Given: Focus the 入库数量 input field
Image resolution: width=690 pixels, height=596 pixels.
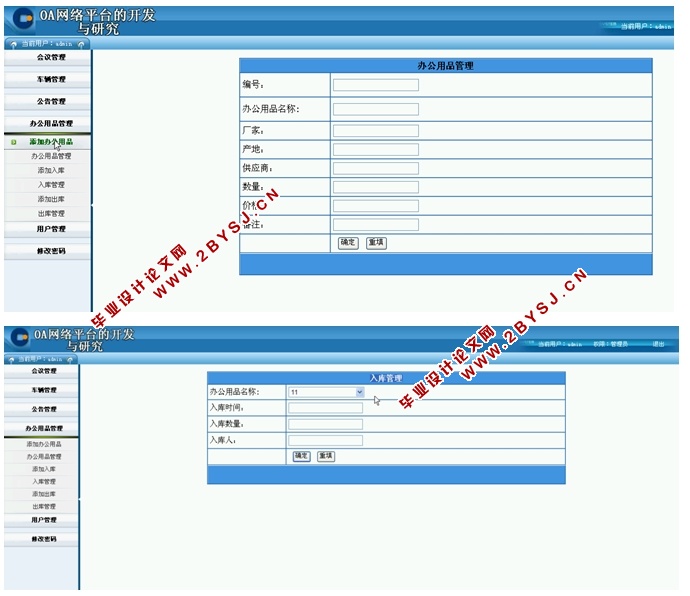Looking at the screenshot, I should (x=326, y=424).
